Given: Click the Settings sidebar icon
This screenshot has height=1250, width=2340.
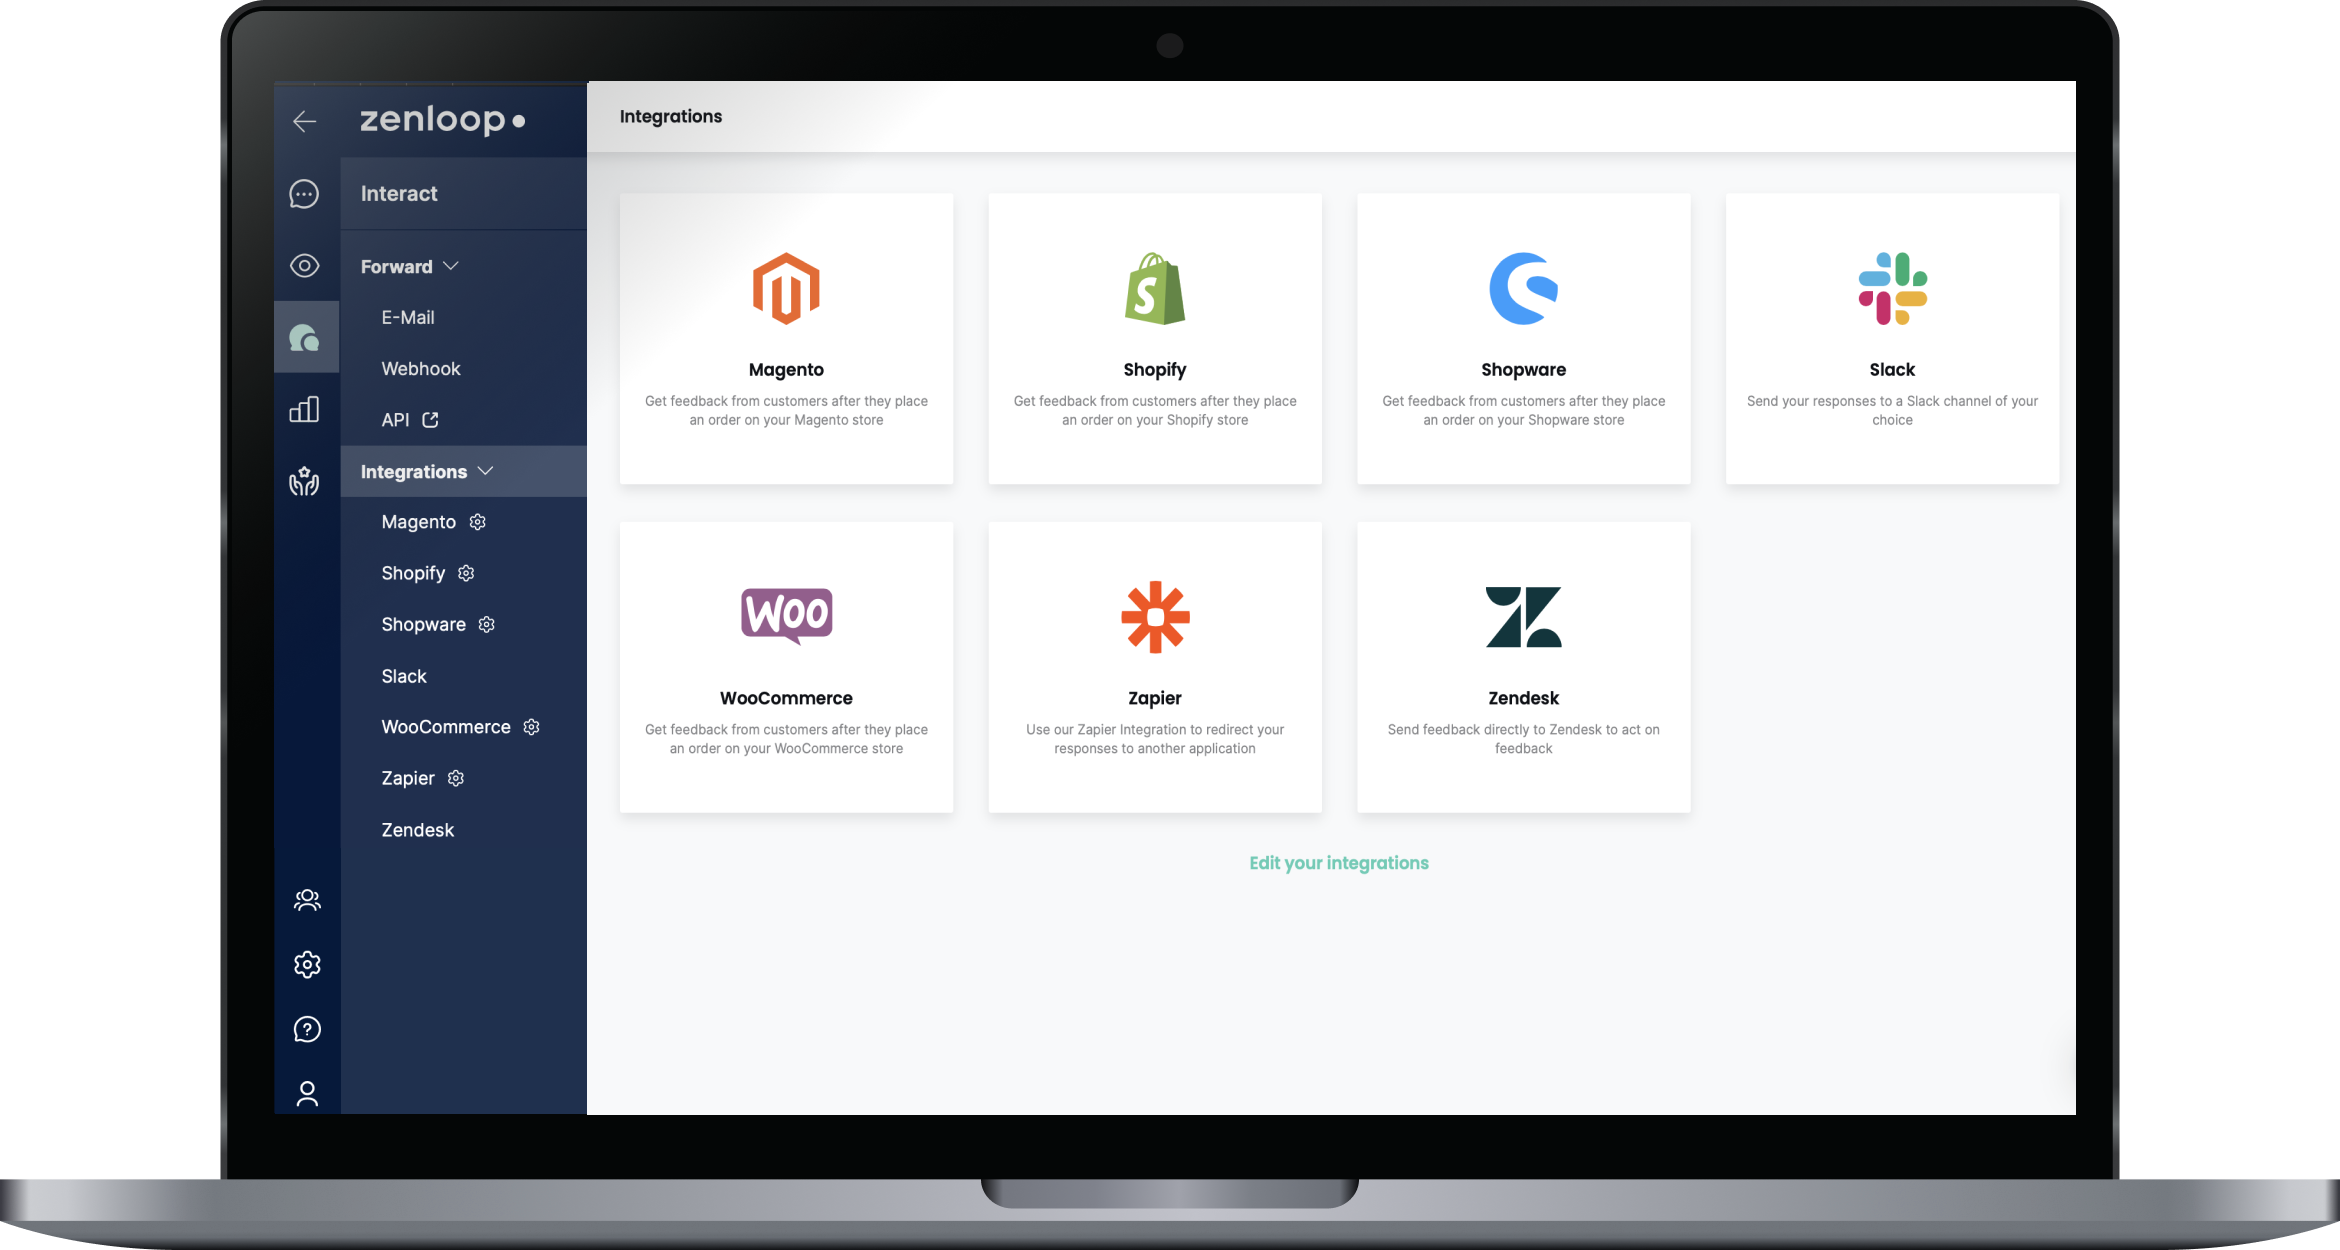Looking at the screenshot, I should coord(306,964).
